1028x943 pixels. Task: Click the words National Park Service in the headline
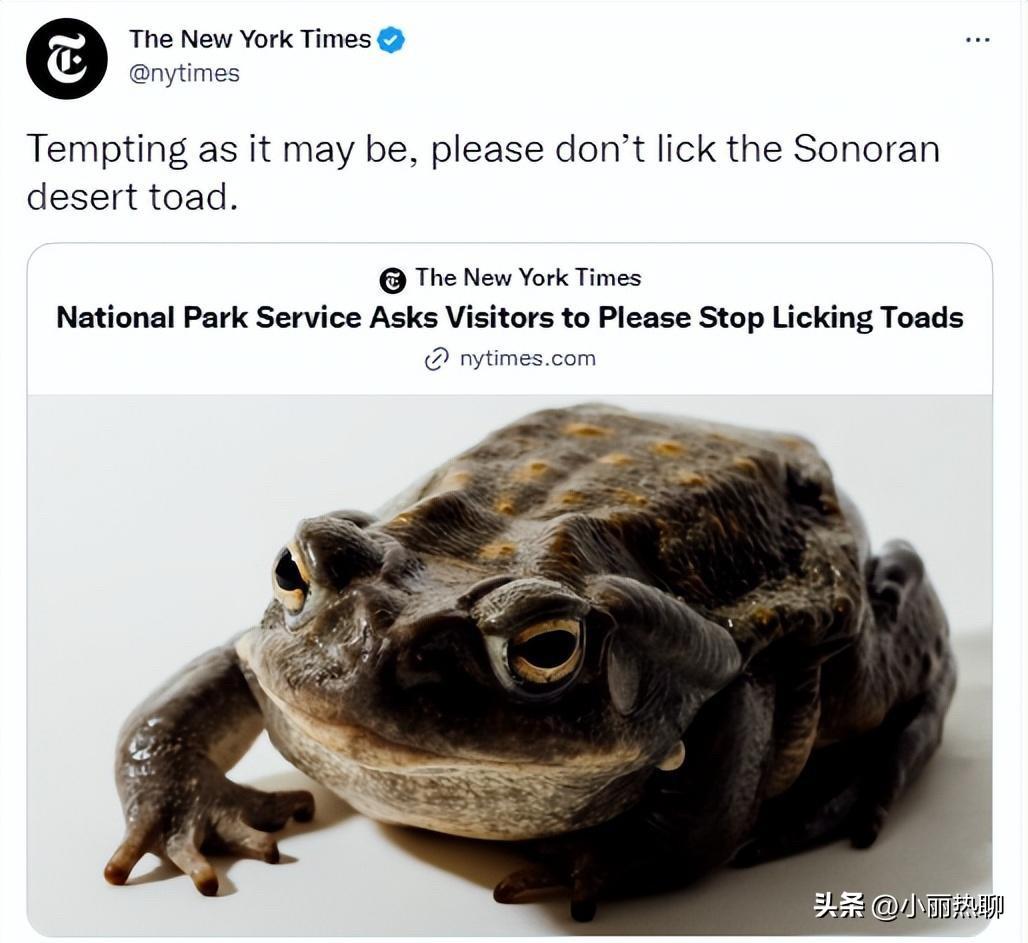click(208, 318)
